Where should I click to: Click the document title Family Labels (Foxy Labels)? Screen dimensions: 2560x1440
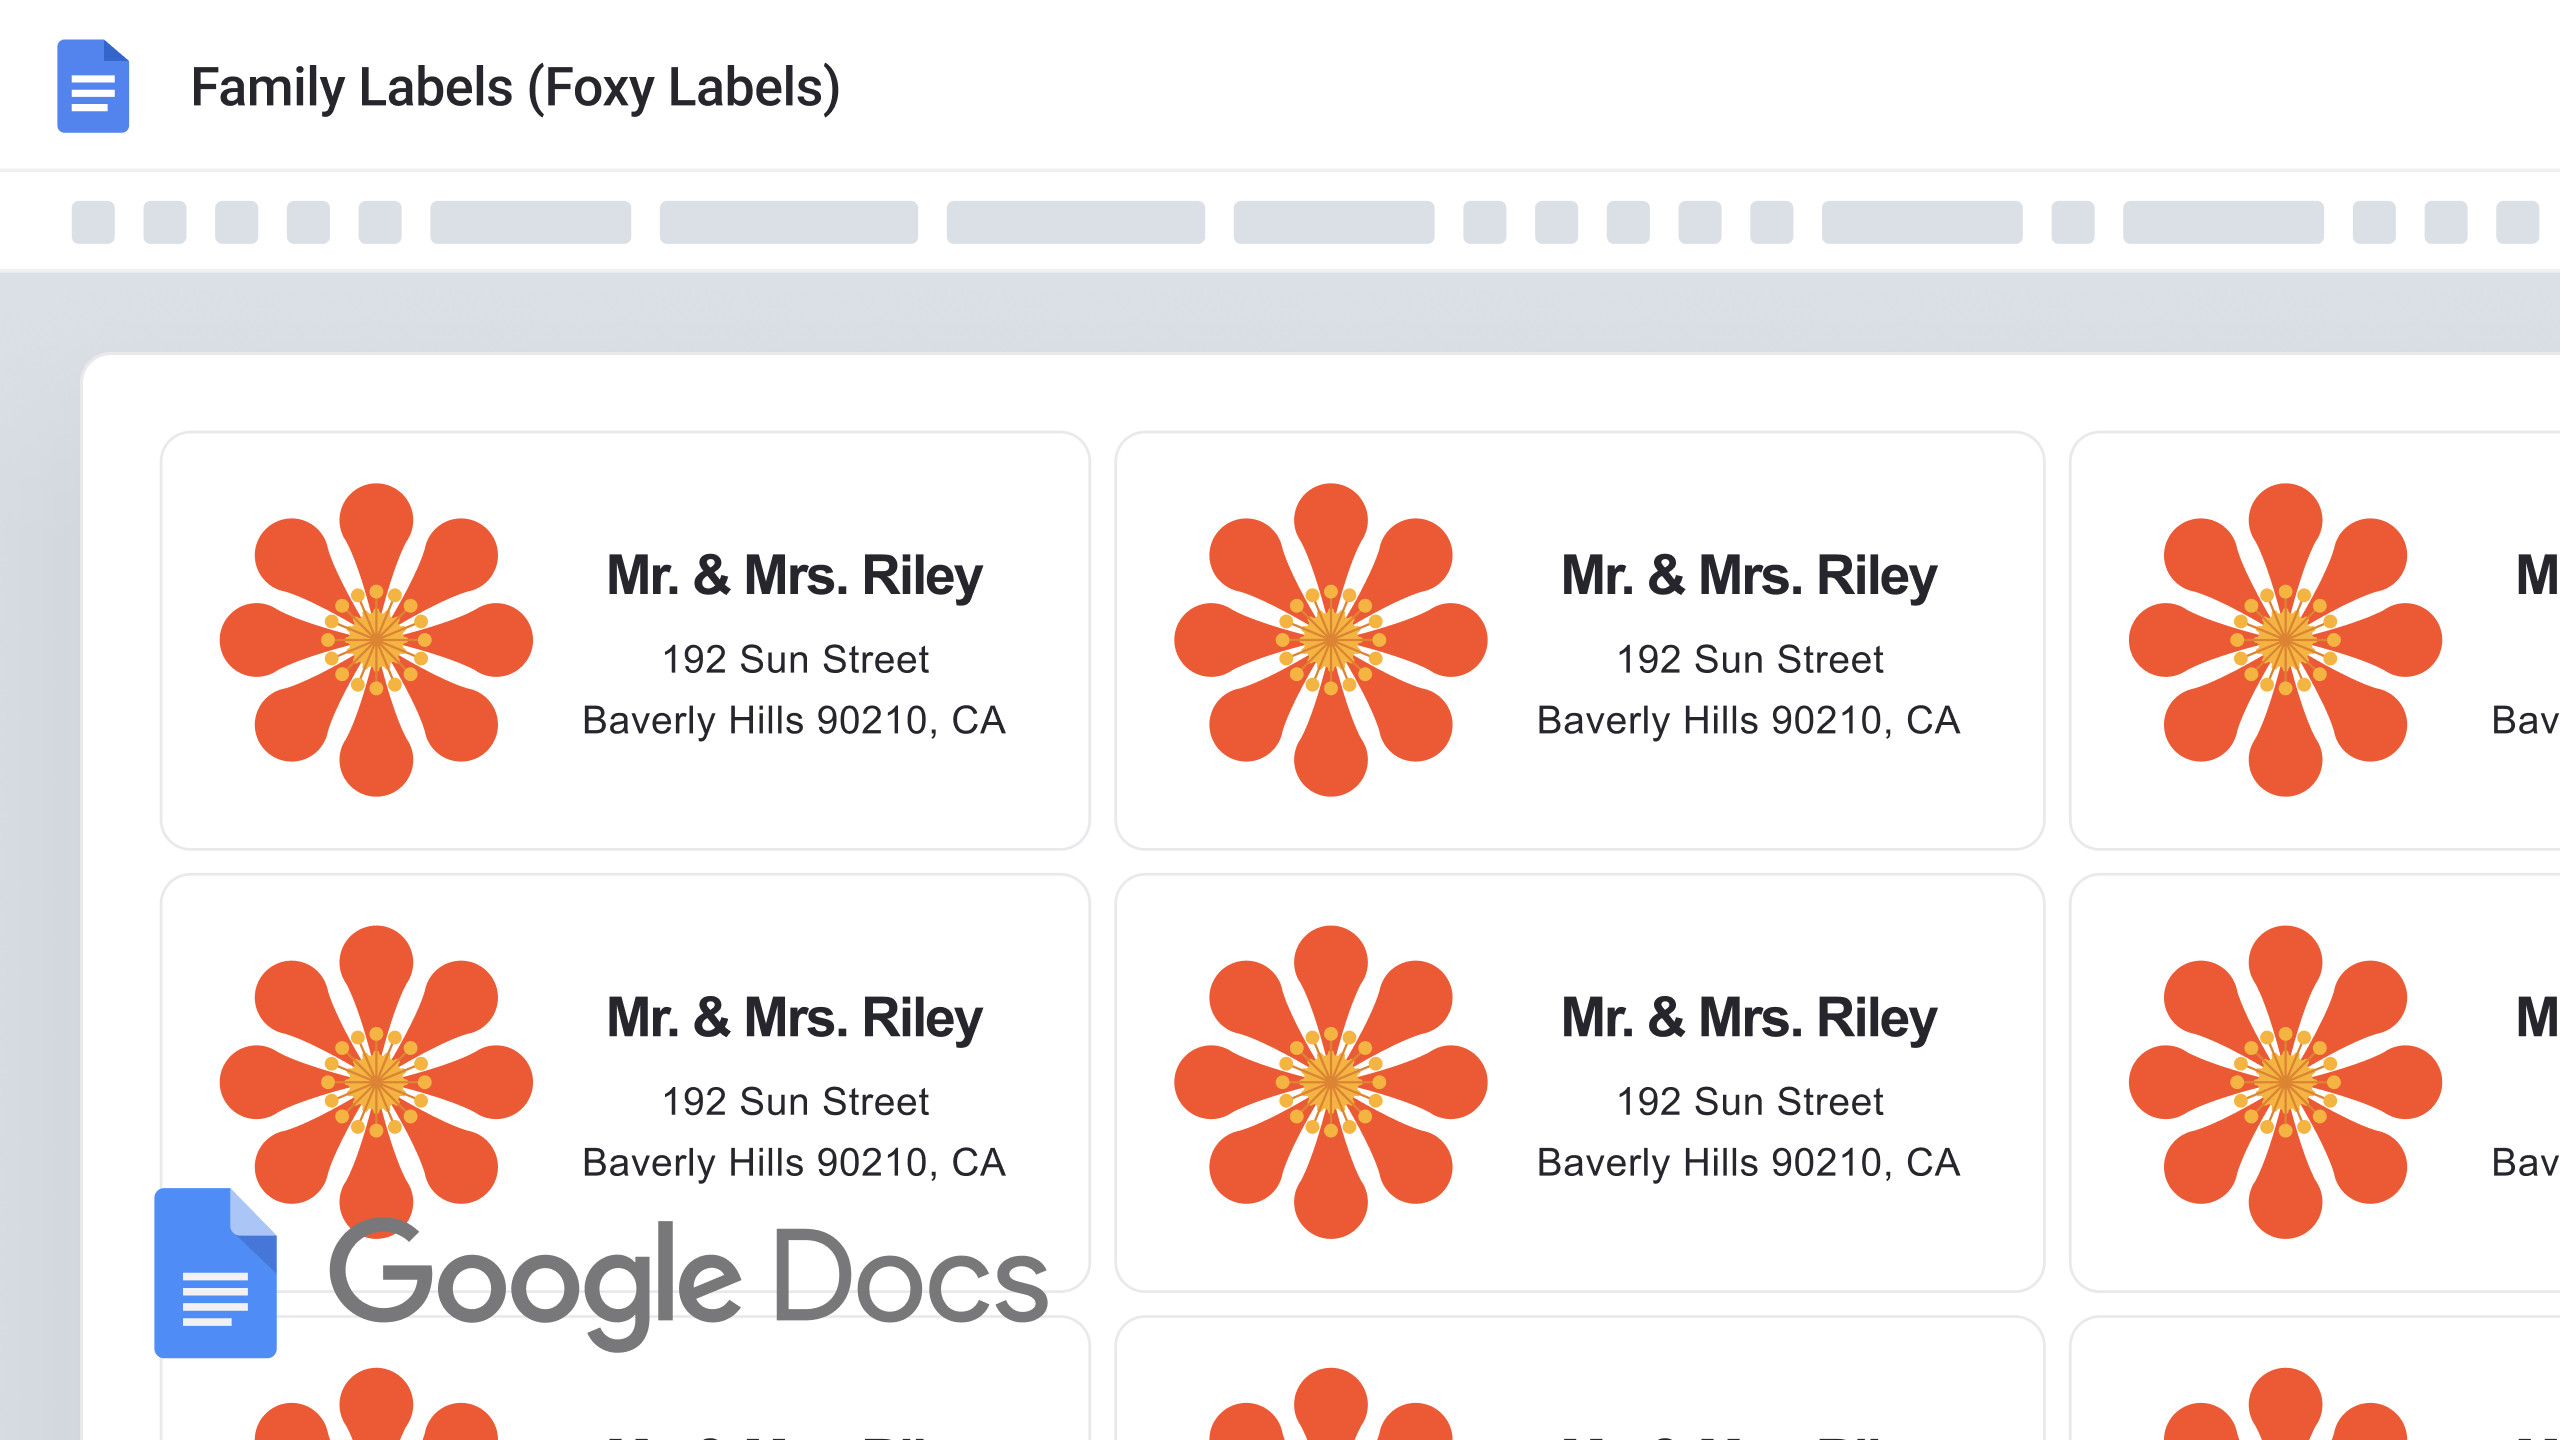click(x=515, y=87)
